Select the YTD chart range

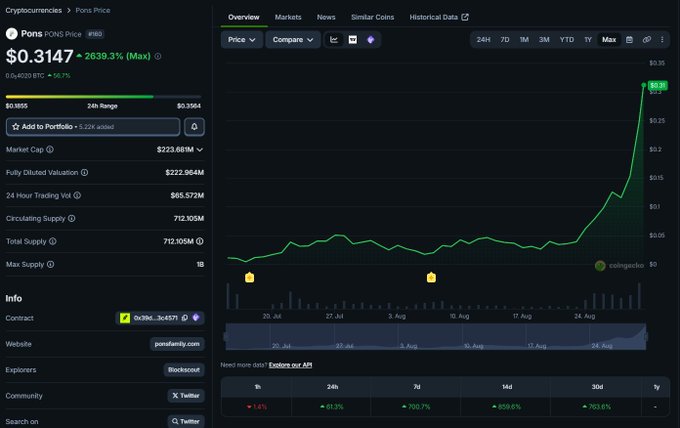[x=566, y=40]
